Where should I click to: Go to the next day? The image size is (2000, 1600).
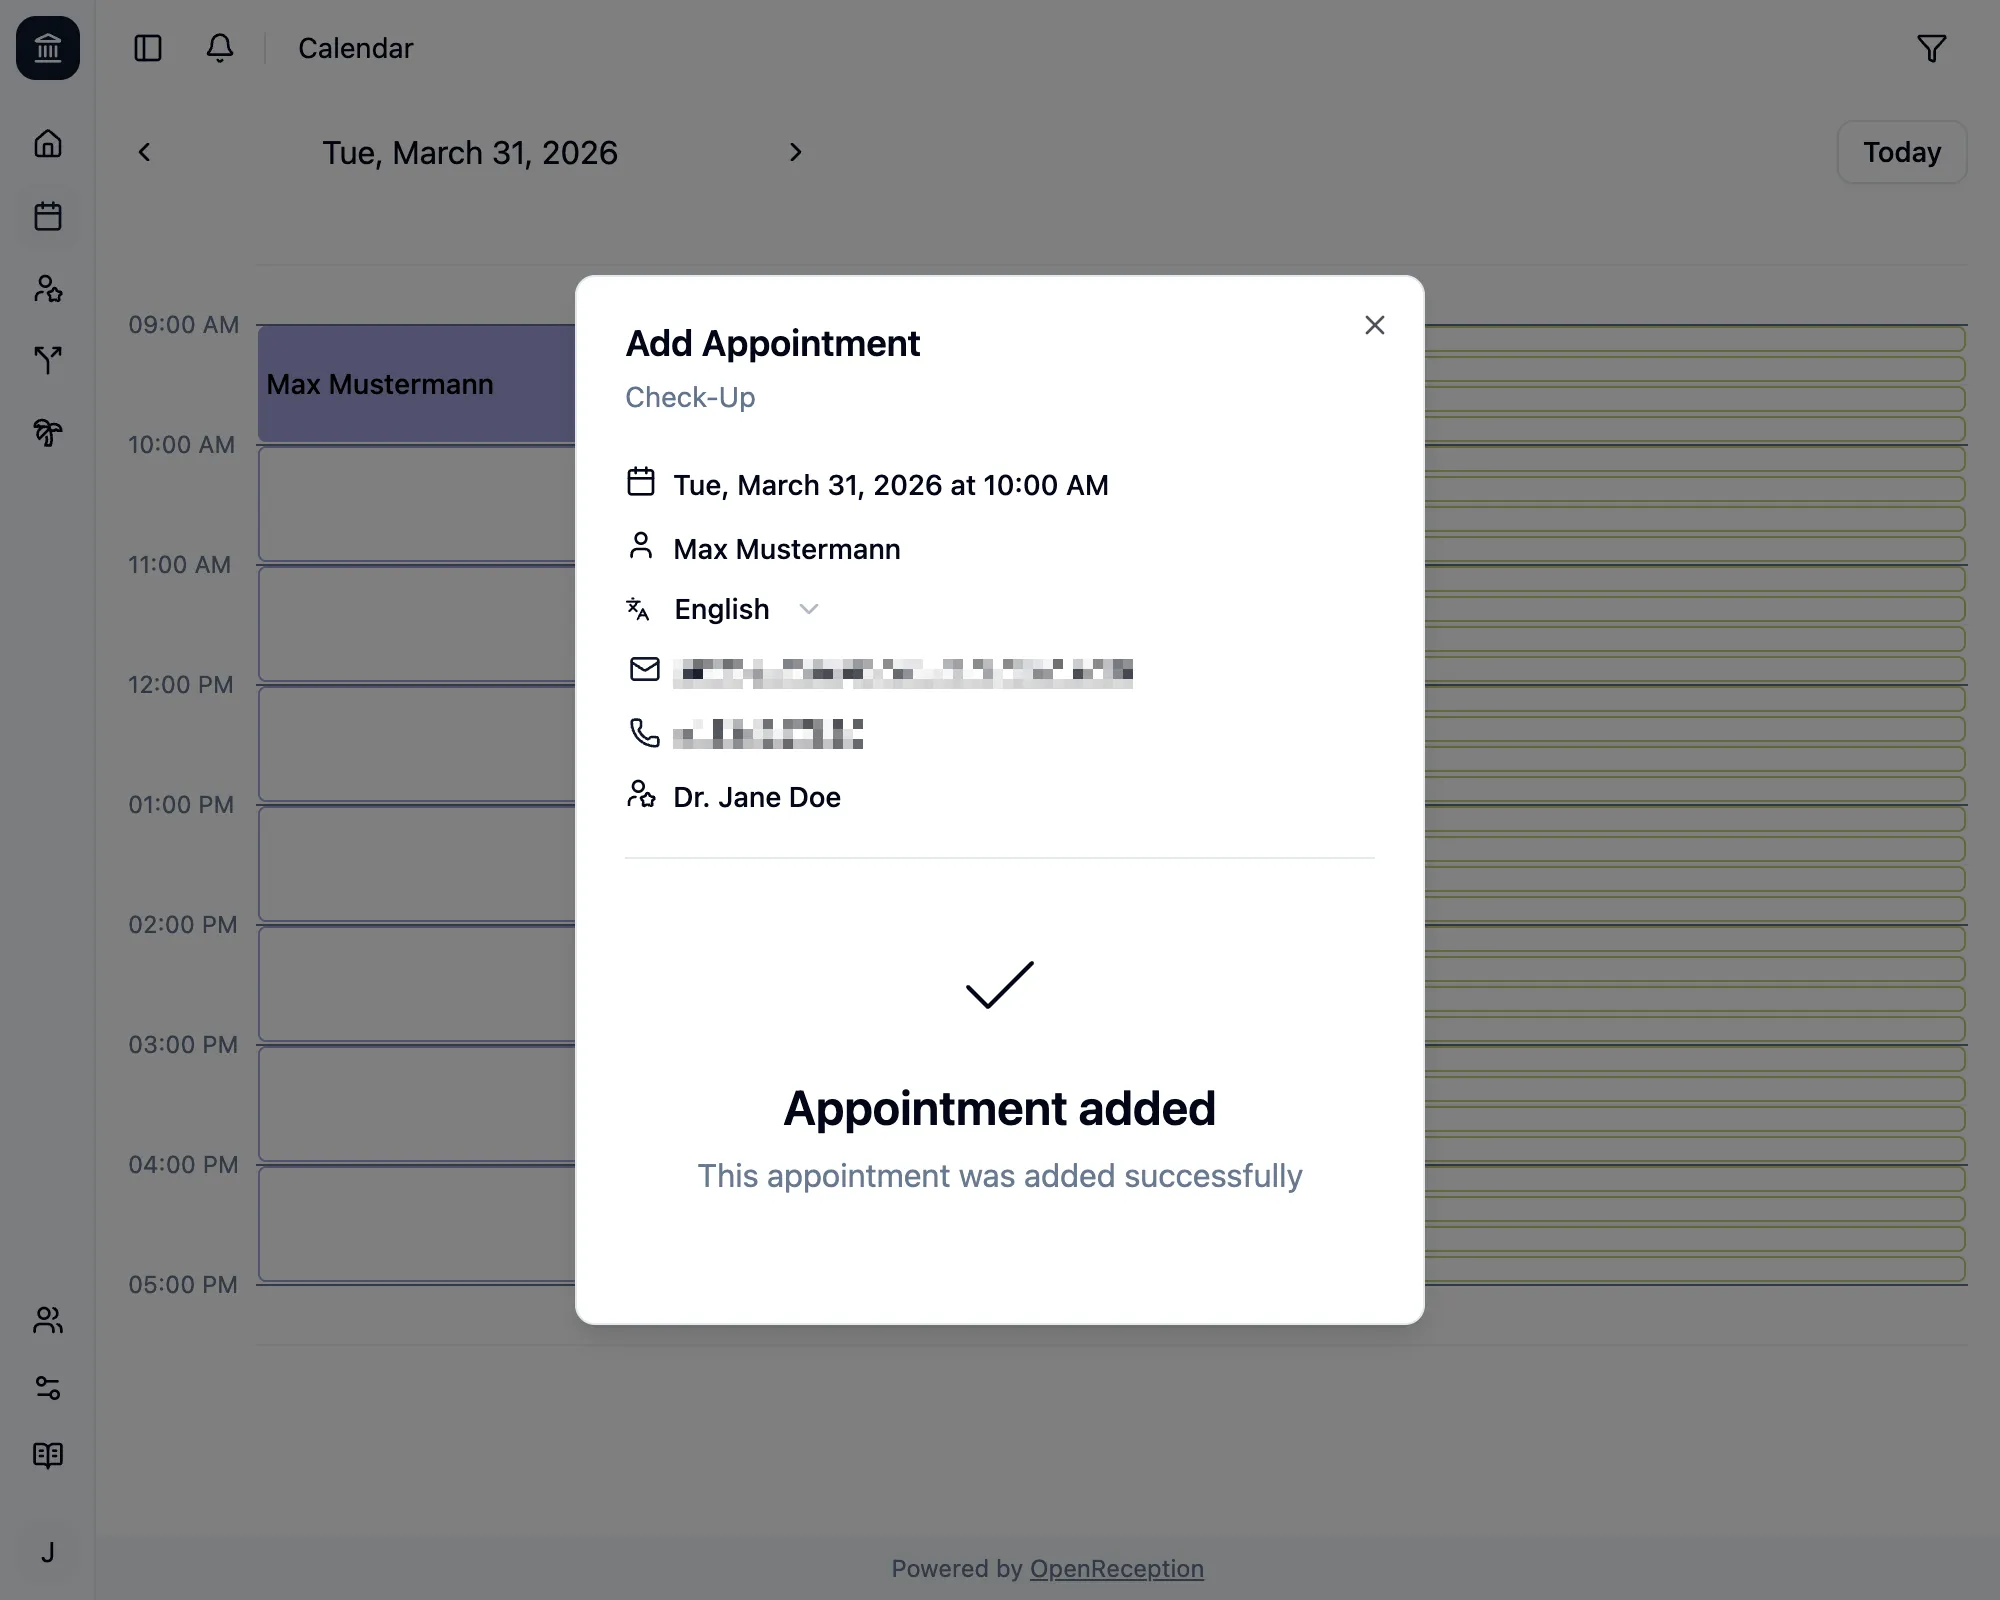pos(795,152)
